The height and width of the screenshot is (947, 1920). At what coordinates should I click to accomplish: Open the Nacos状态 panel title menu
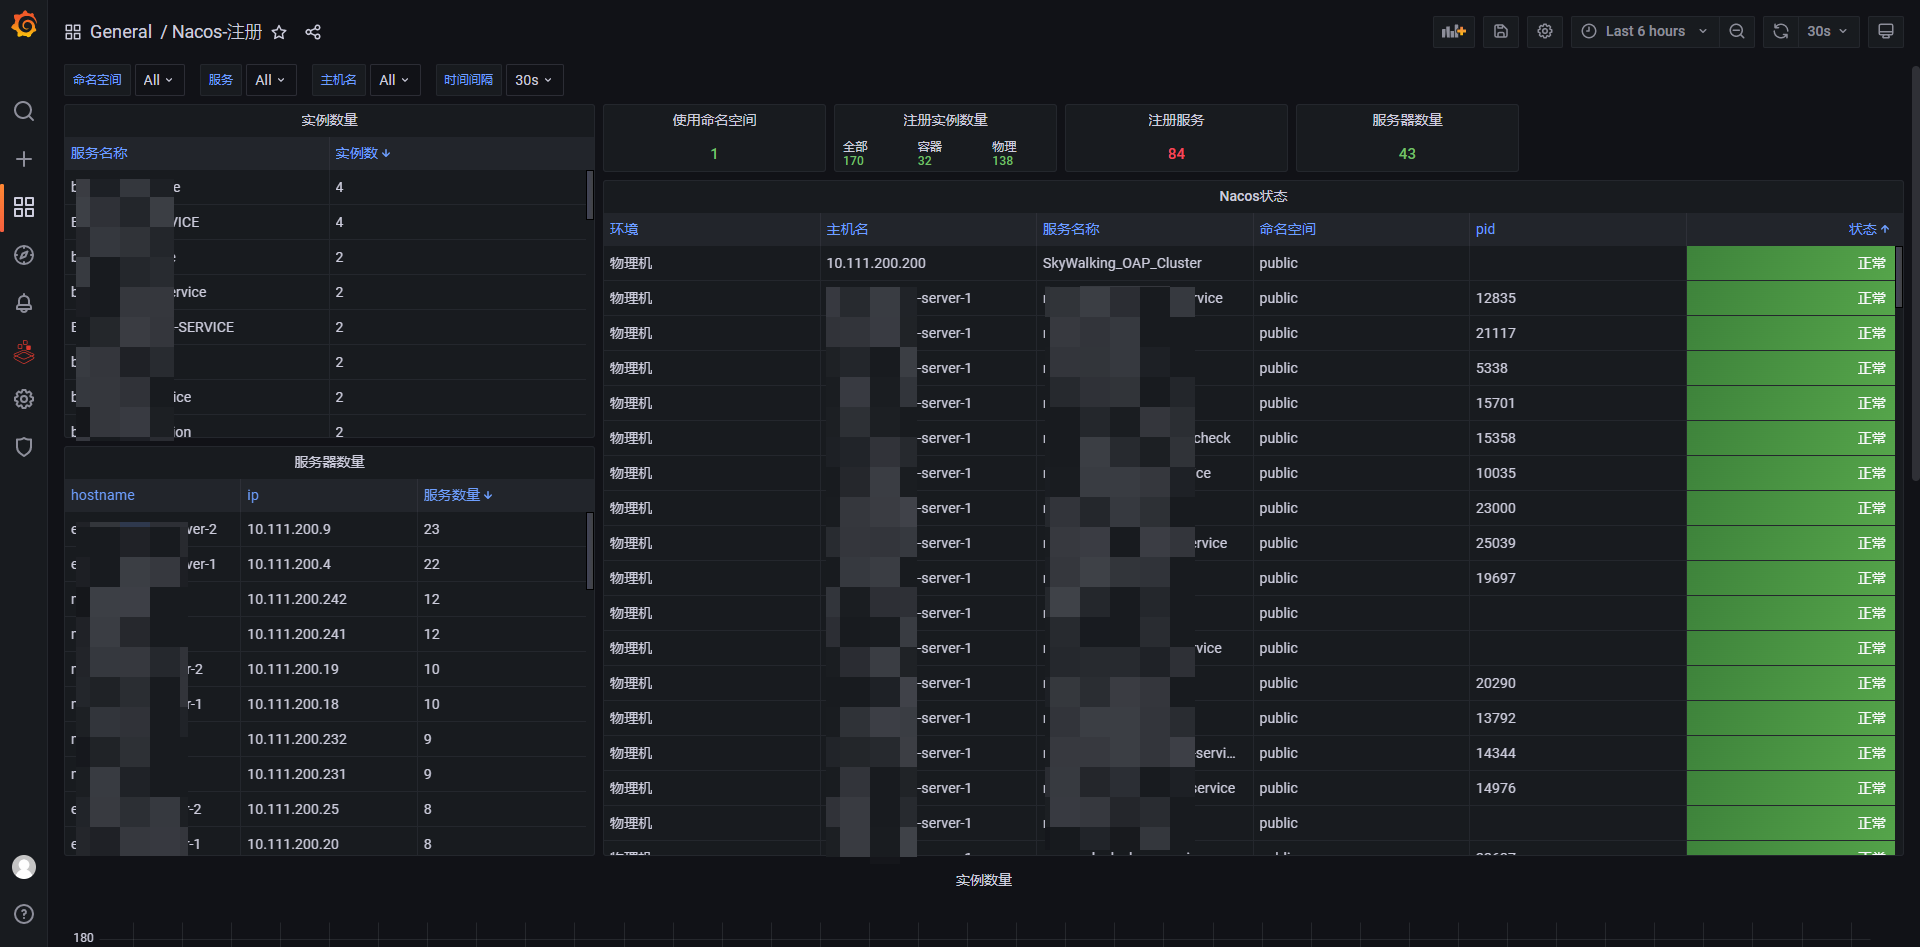click(1253, 196)
